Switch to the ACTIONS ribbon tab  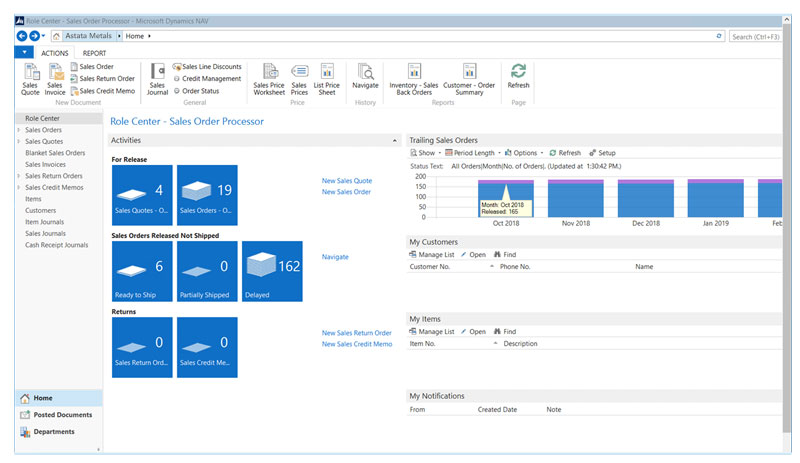(x=55, y=53)
